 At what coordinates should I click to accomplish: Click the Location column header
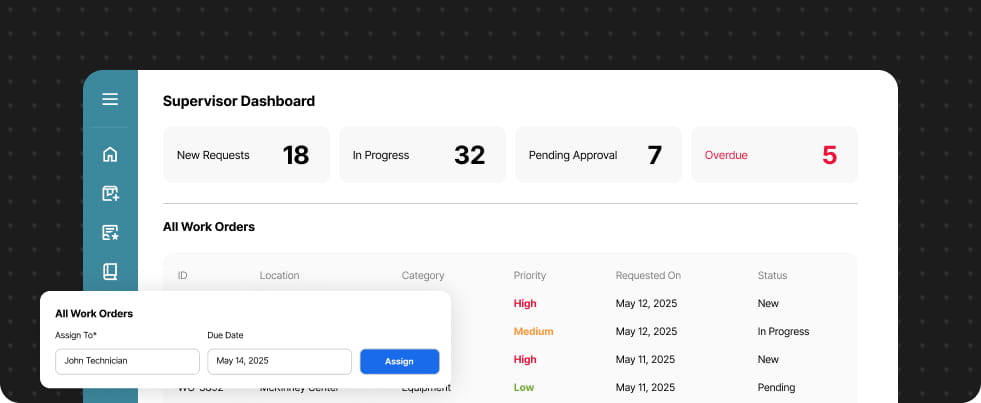pos(279,275)
